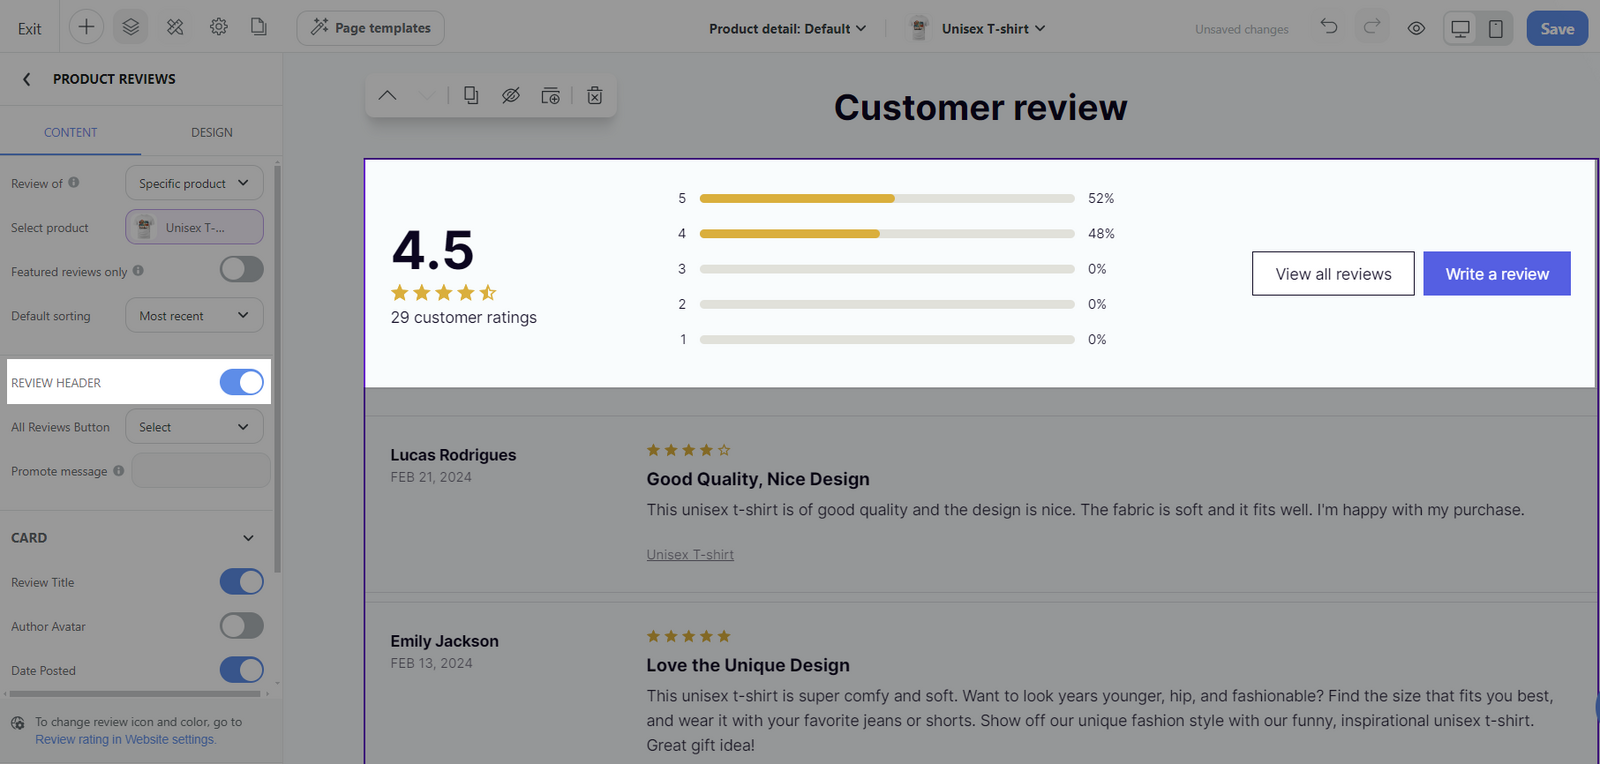This screenshot has width=1600, height=764.
Task: Click the FEB 13, 2024 date
Action: 431,663
